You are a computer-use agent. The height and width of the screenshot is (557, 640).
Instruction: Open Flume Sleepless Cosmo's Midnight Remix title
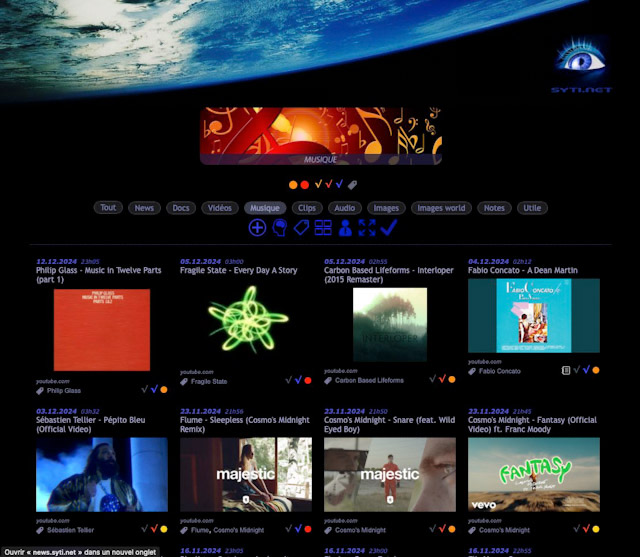click(x=245, y=424)
